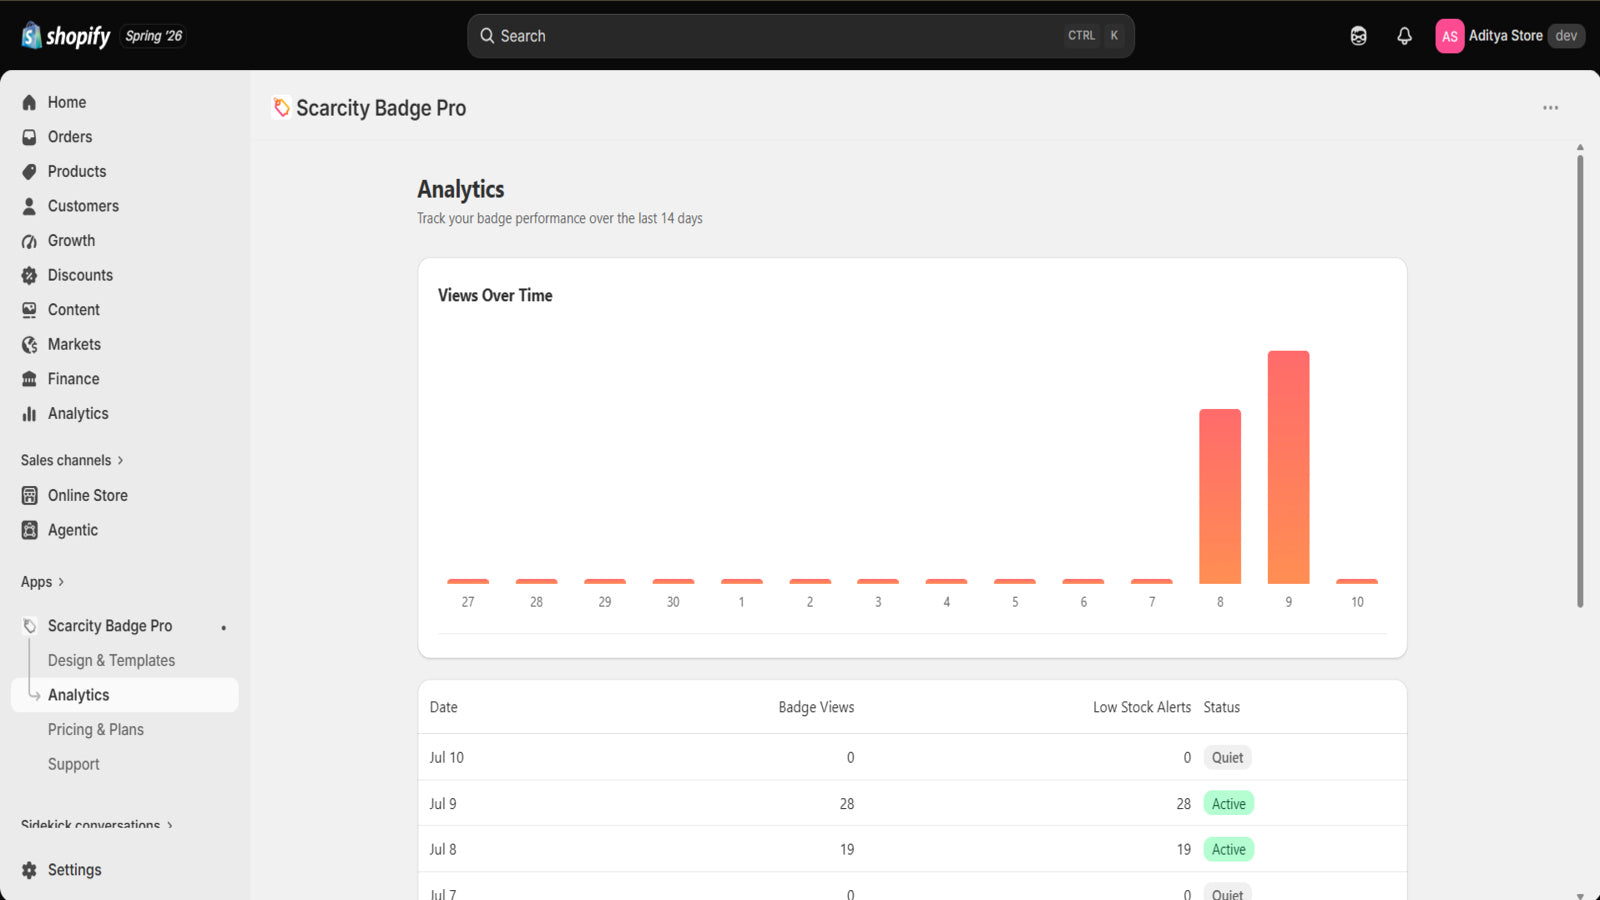Click the Active status in Jul 9 row
1600x900 pixels.
coord(1228,804)
